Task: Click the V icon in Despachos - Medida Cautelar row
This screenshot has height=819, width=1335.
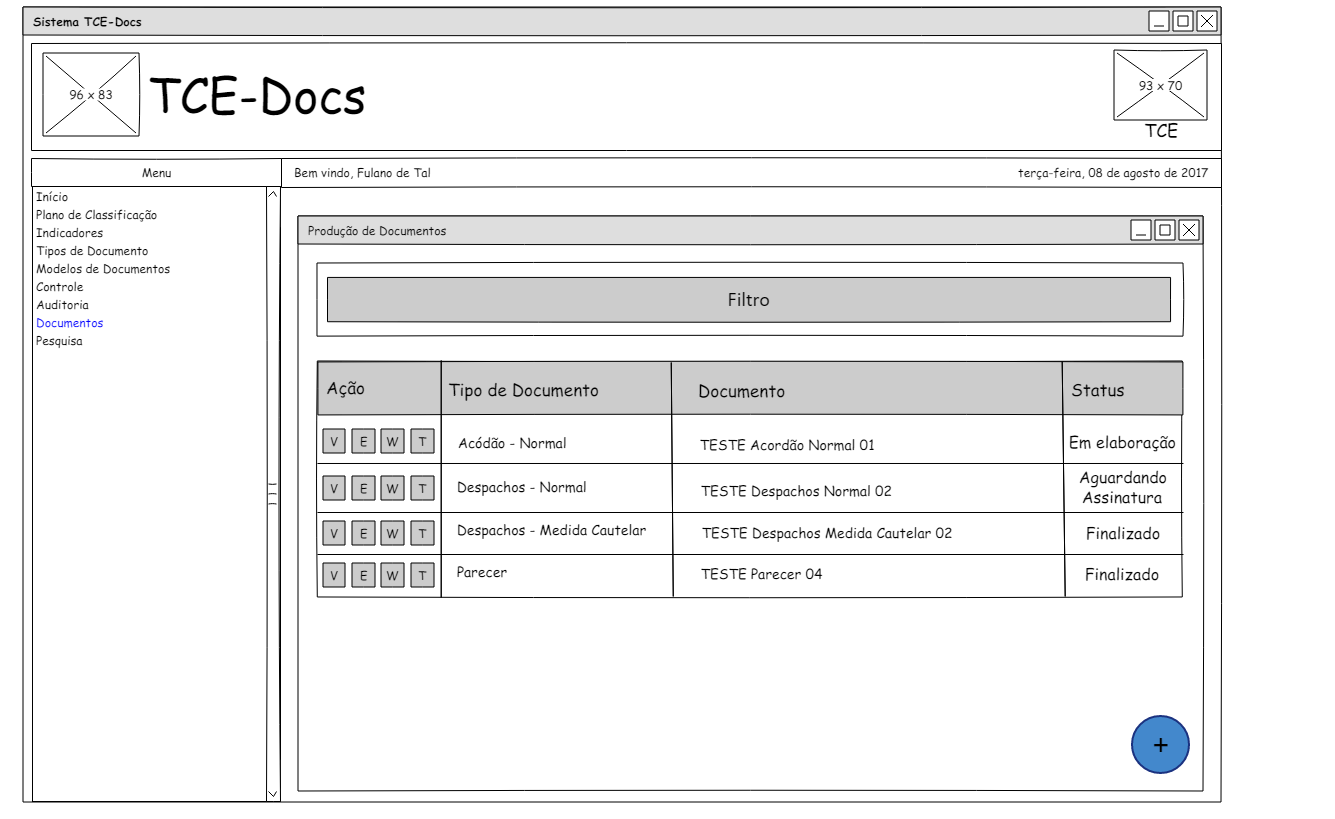Action: [x=334, y=534]
